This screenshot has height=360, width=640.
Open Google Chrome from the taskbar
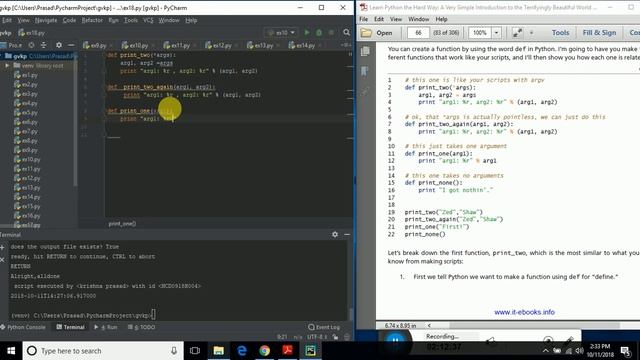tap(264, 351)
